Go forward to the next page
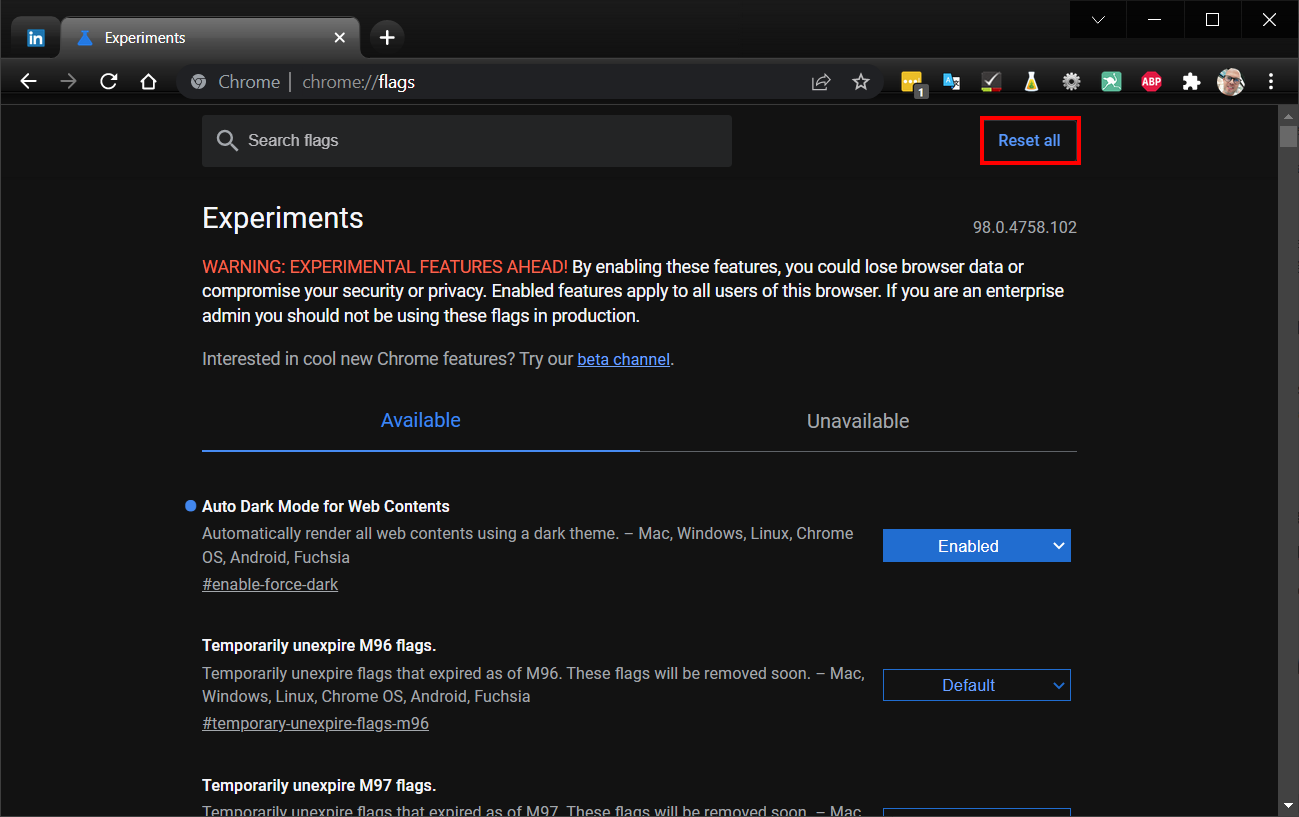Screen dimensions: 1299x817 tap(69, 82)
